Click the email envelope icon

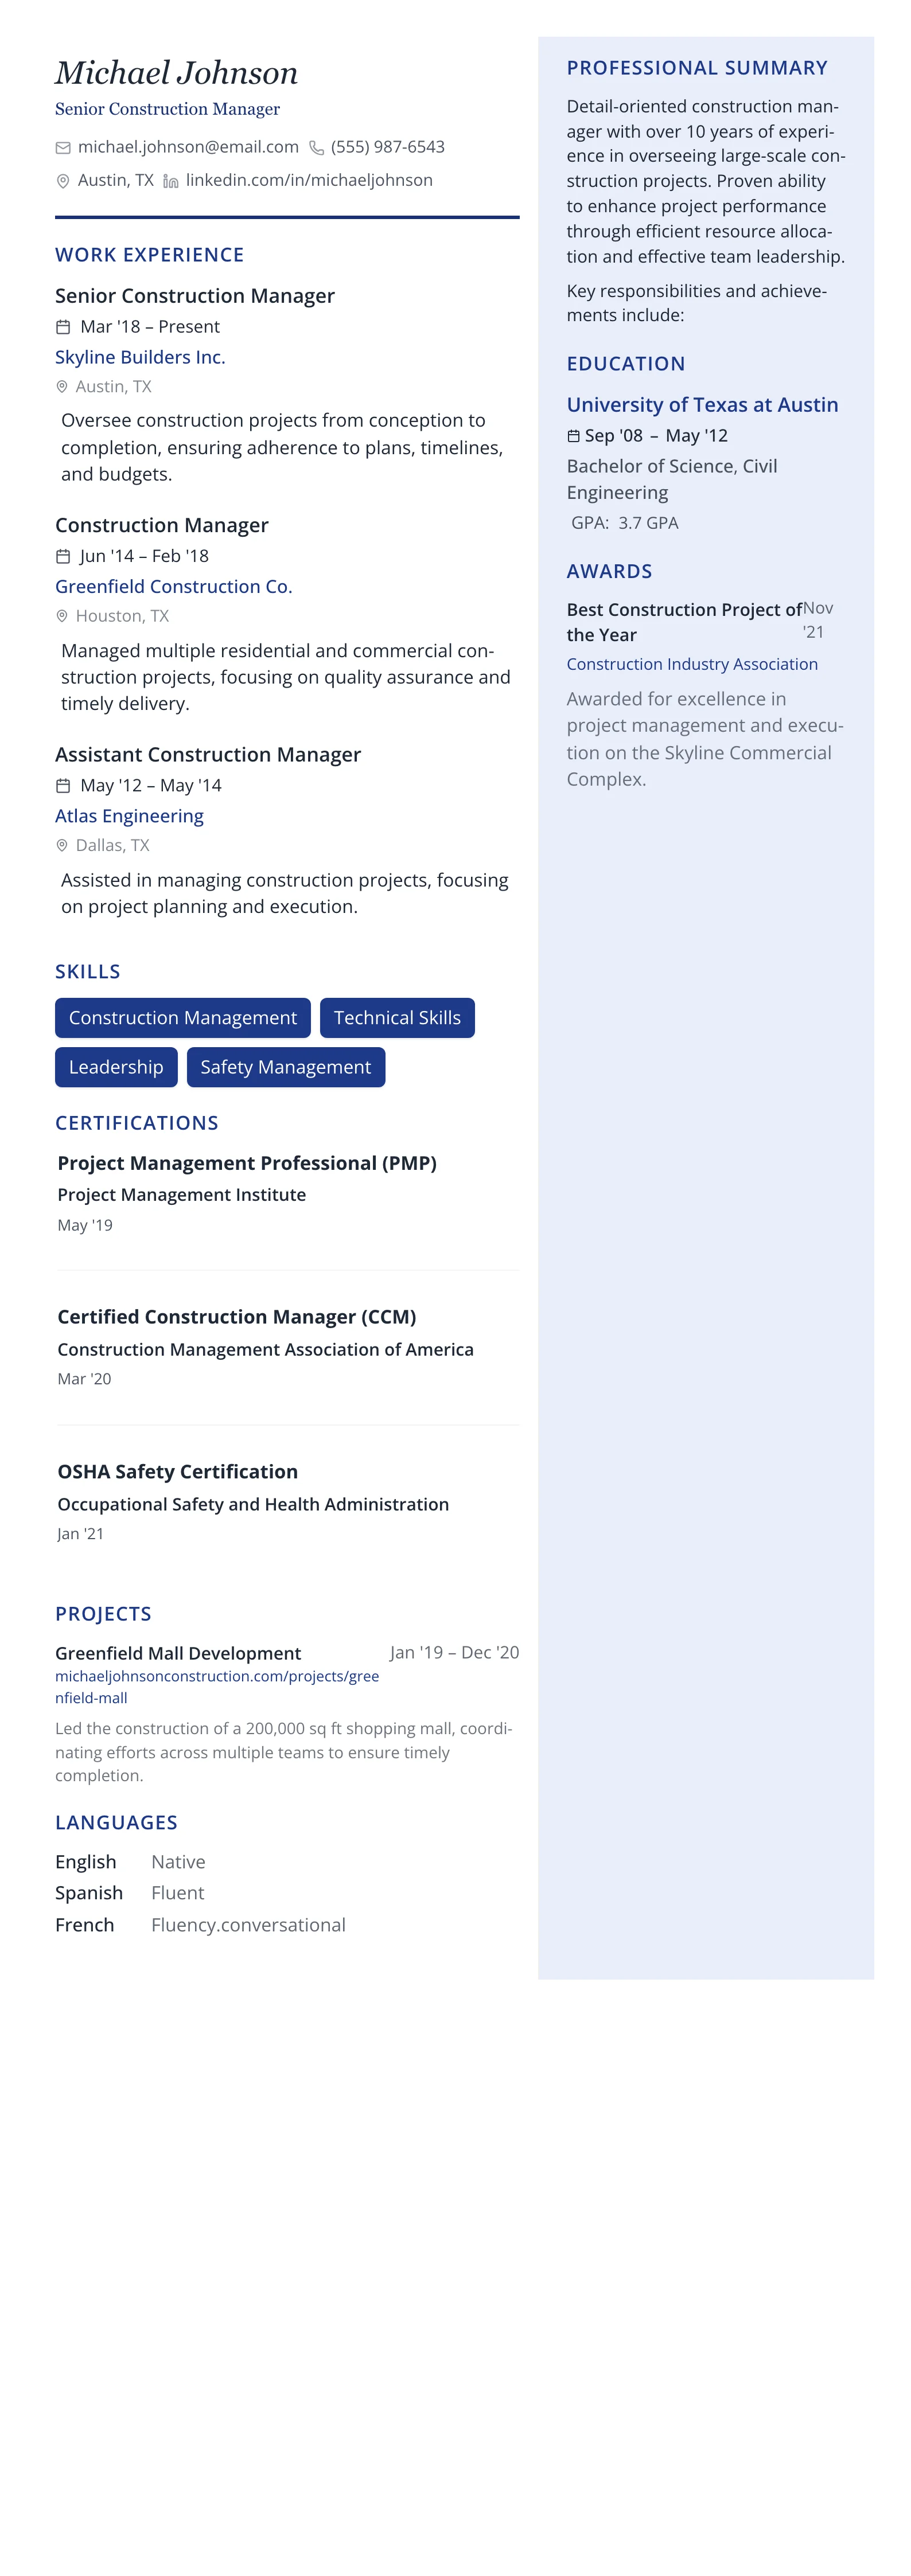(x=63, y=148)
